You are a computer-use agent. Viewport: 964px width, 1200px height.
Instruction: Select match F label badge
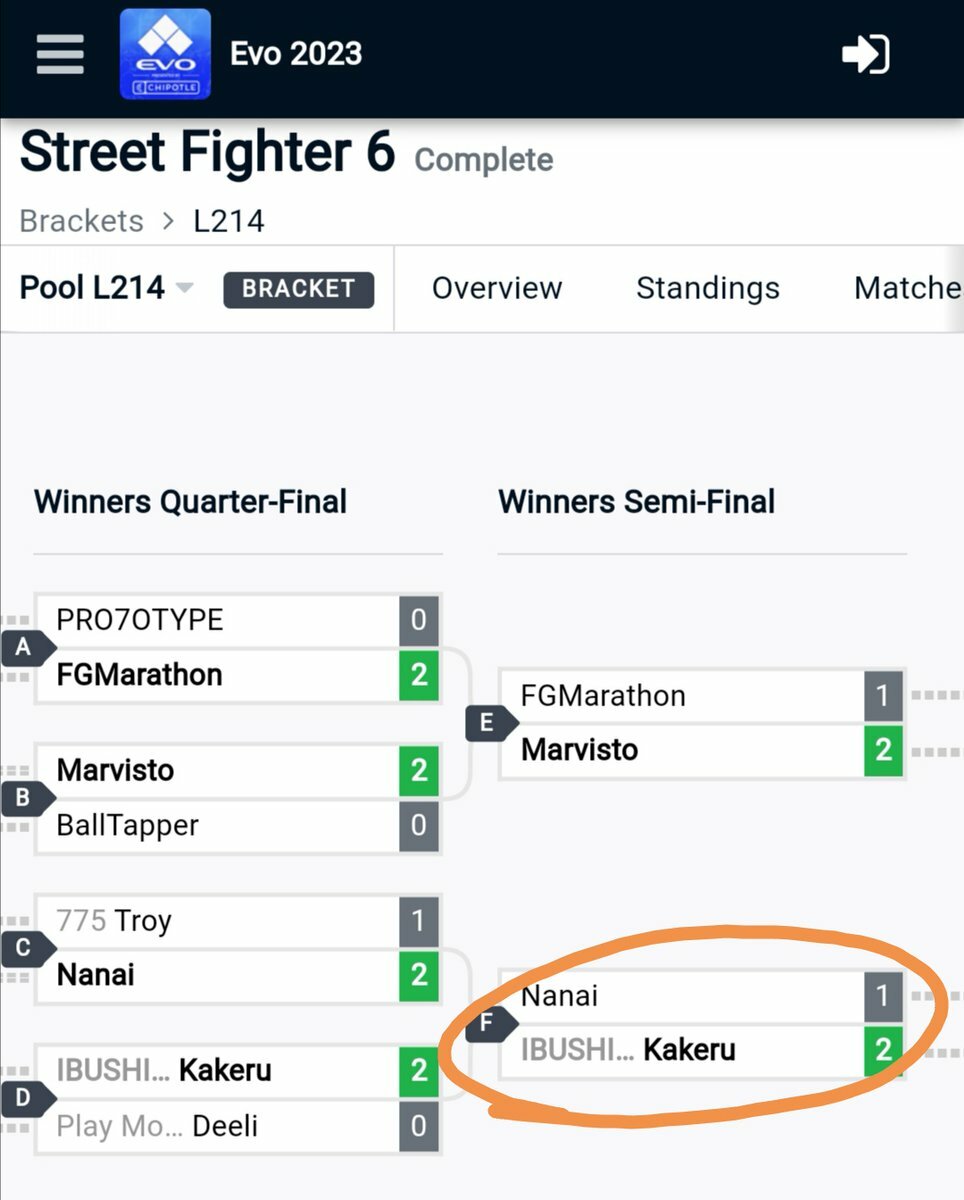click(x=489, y=1024)
